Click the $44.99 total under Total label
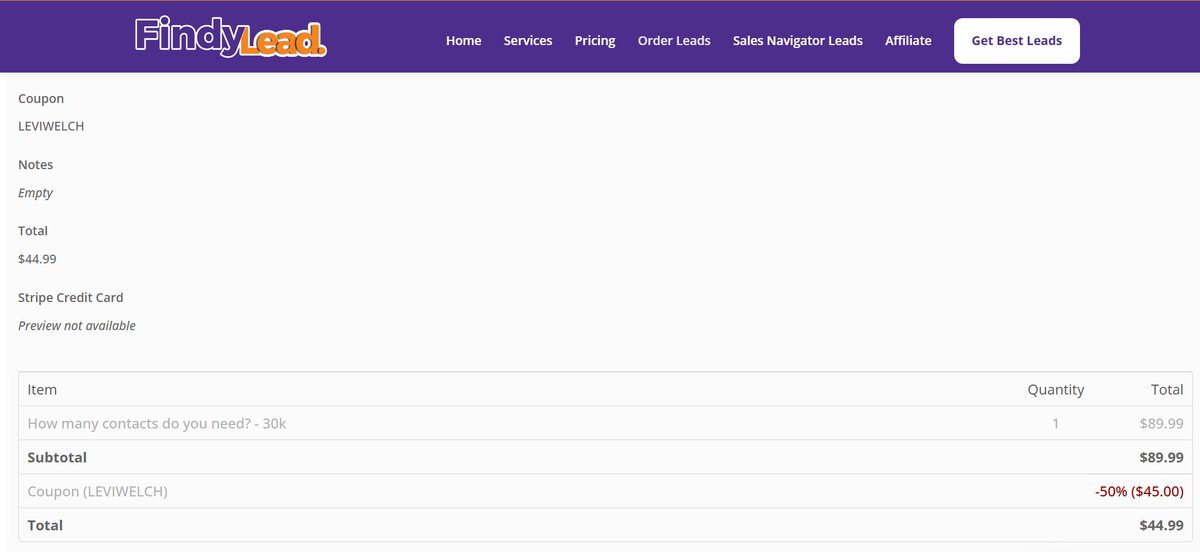Screen dimensions: 1200x552 click(x=37, y=259)
